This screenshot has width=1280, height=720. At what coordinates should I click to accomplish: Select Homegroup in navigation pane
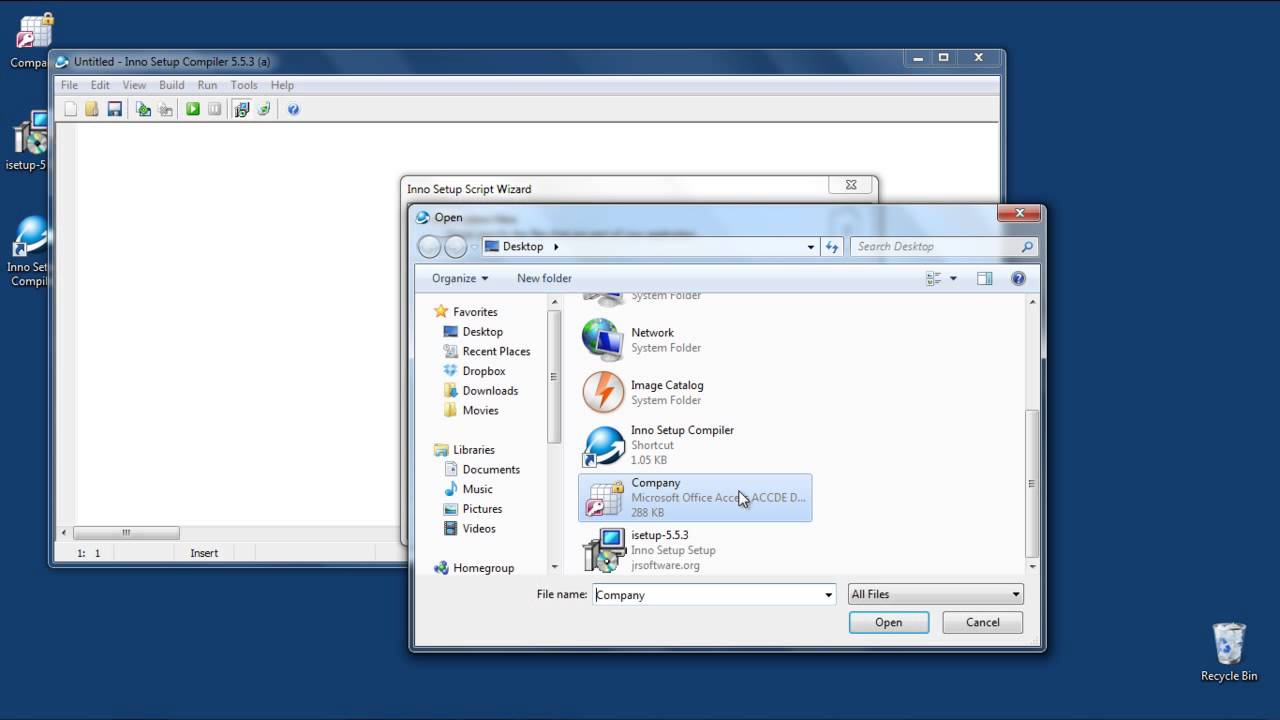click(483, 568)
